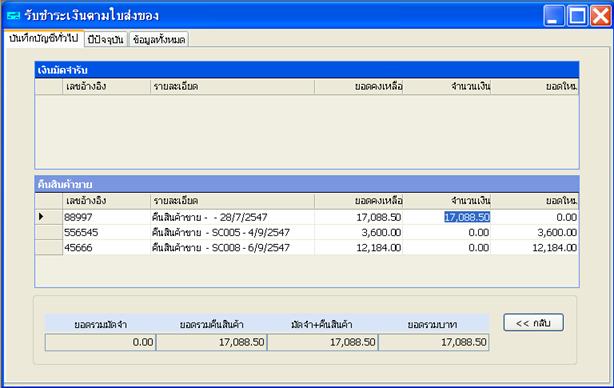Click balance cell 3,600.00 in ยอดคงเหลือ column
Screen dimensions: 614x388
(358, 233)
